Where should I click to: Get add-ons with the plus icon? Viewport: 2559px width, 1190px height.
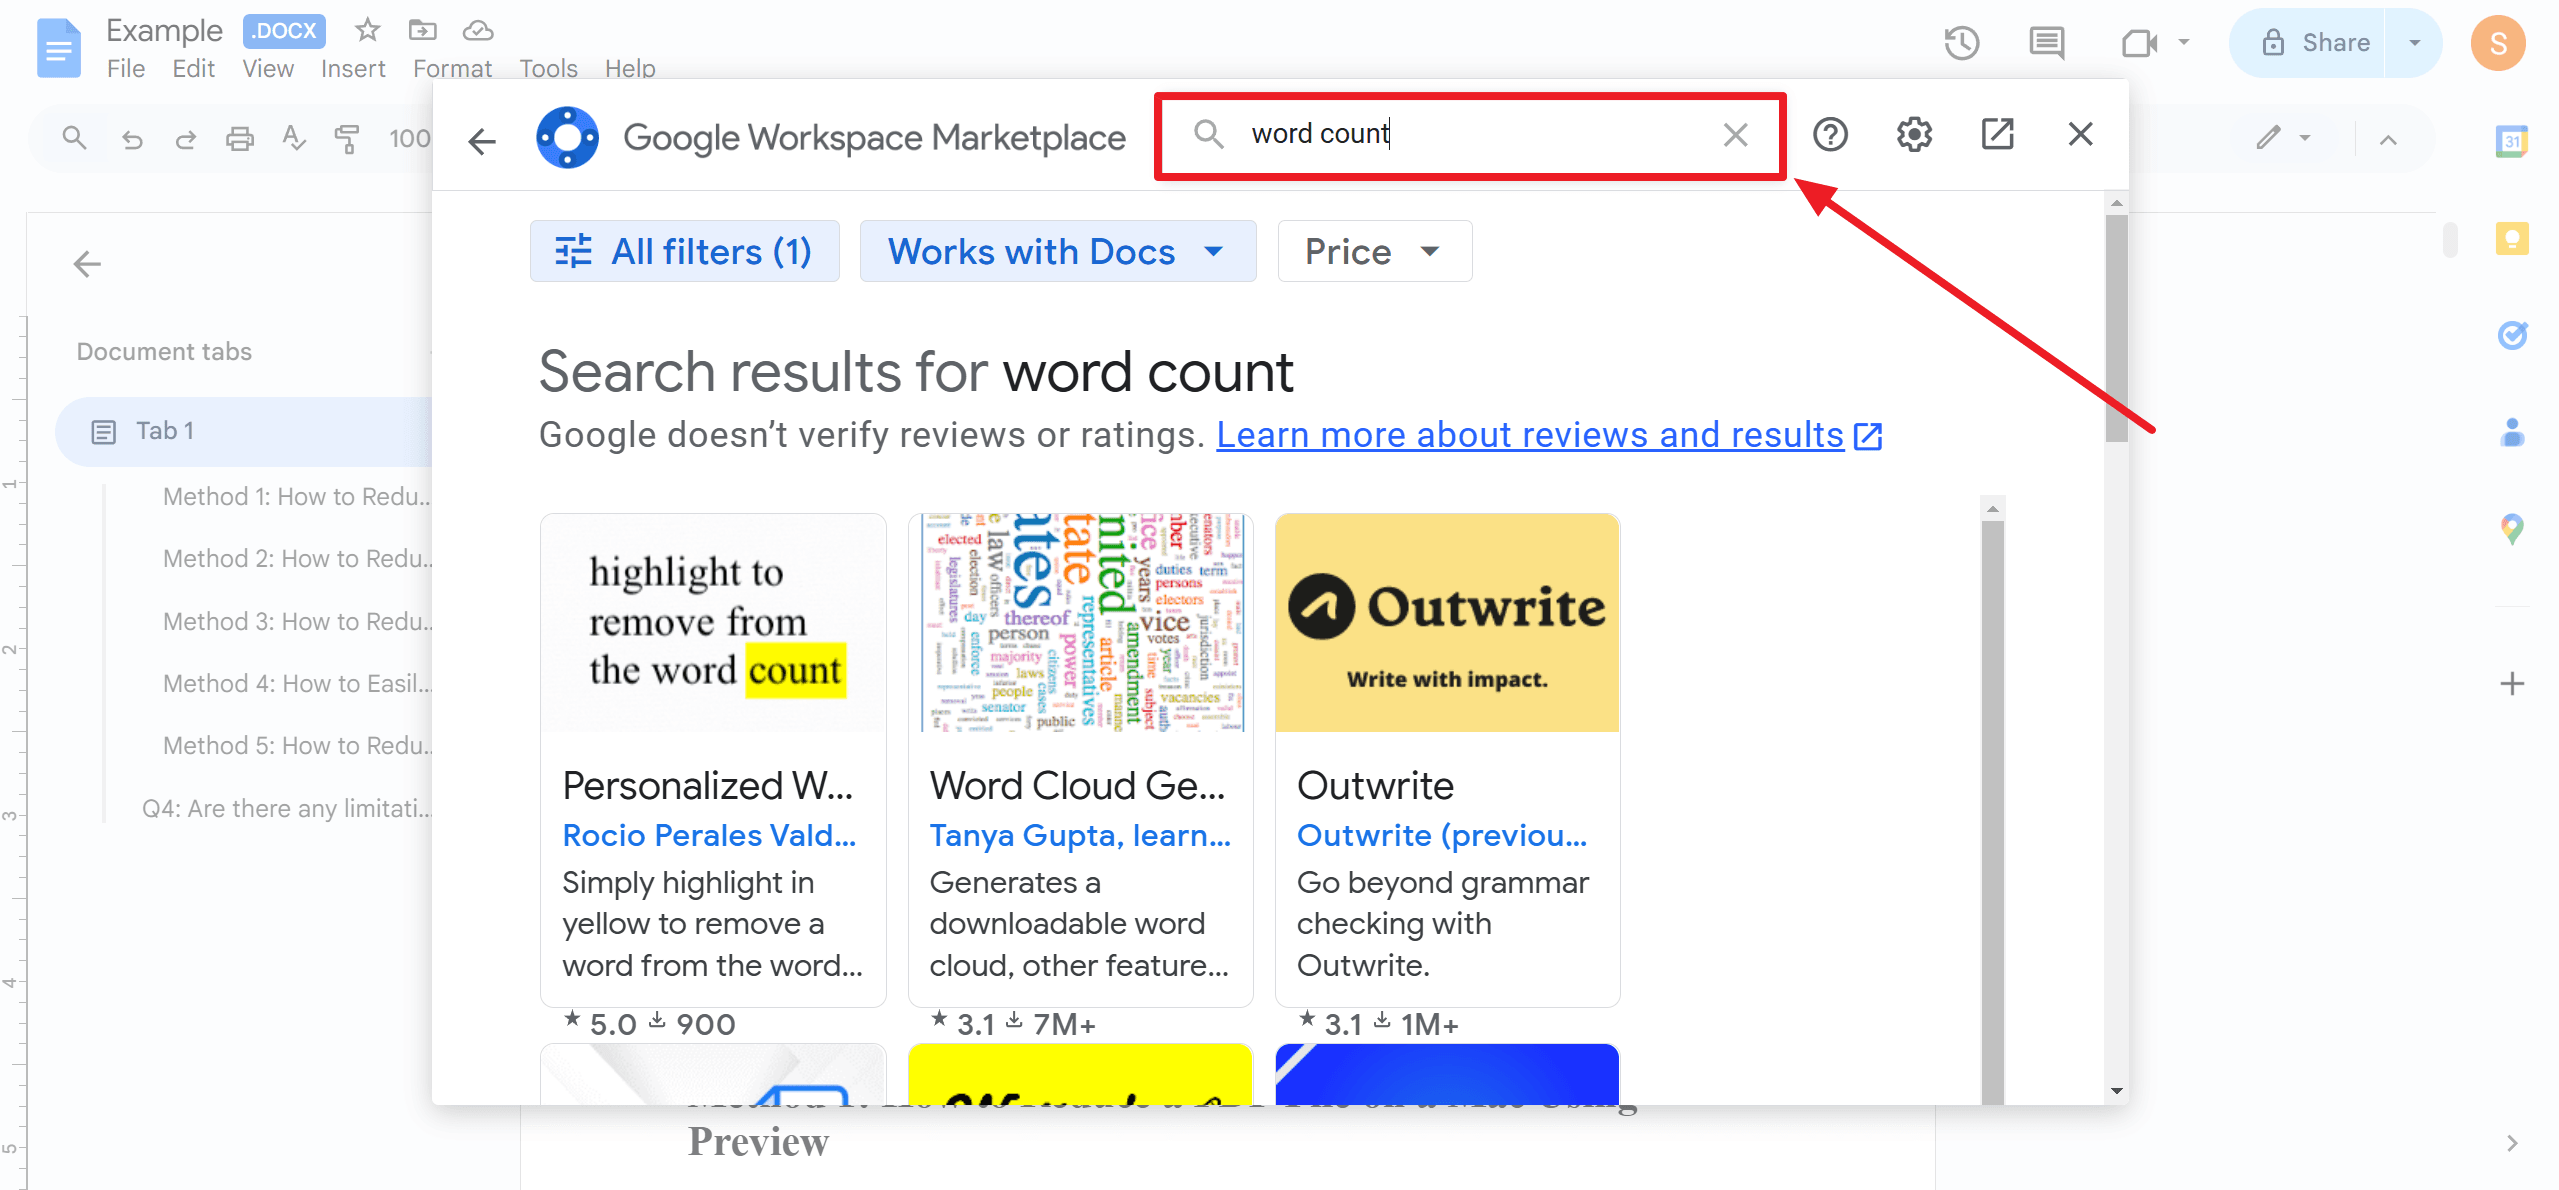pyautogui.click(x=2511, y=684)
